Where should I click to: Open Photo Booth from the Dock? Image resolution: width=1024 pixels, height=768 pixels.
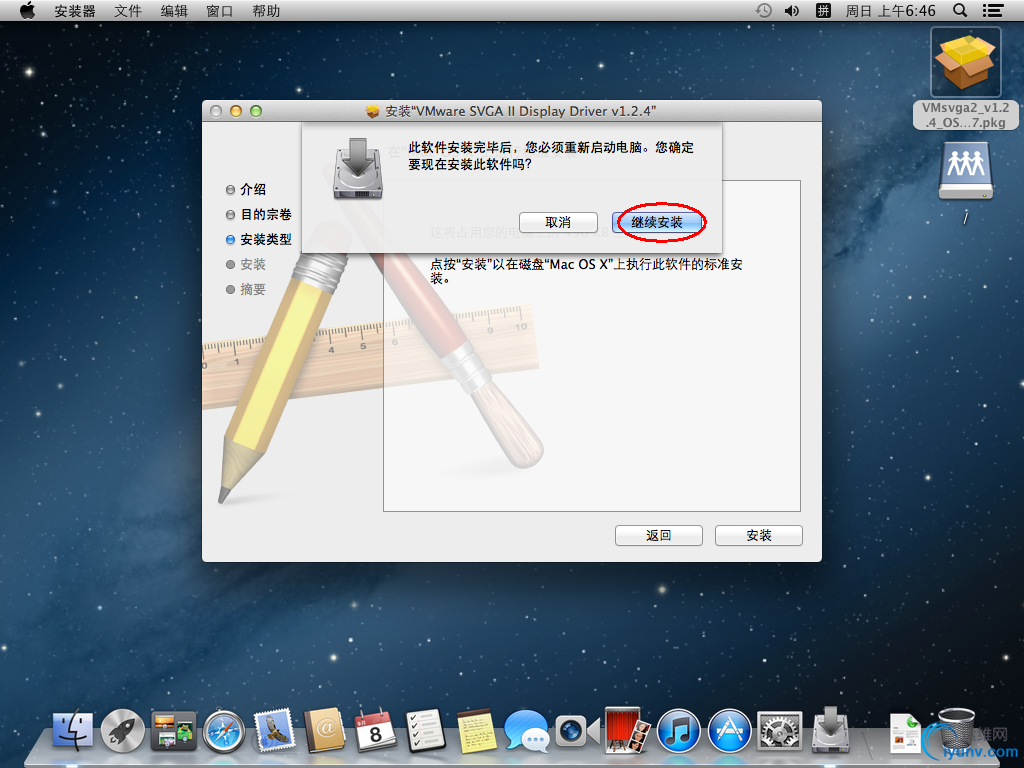pyautogui.click(x=622, y=731)
